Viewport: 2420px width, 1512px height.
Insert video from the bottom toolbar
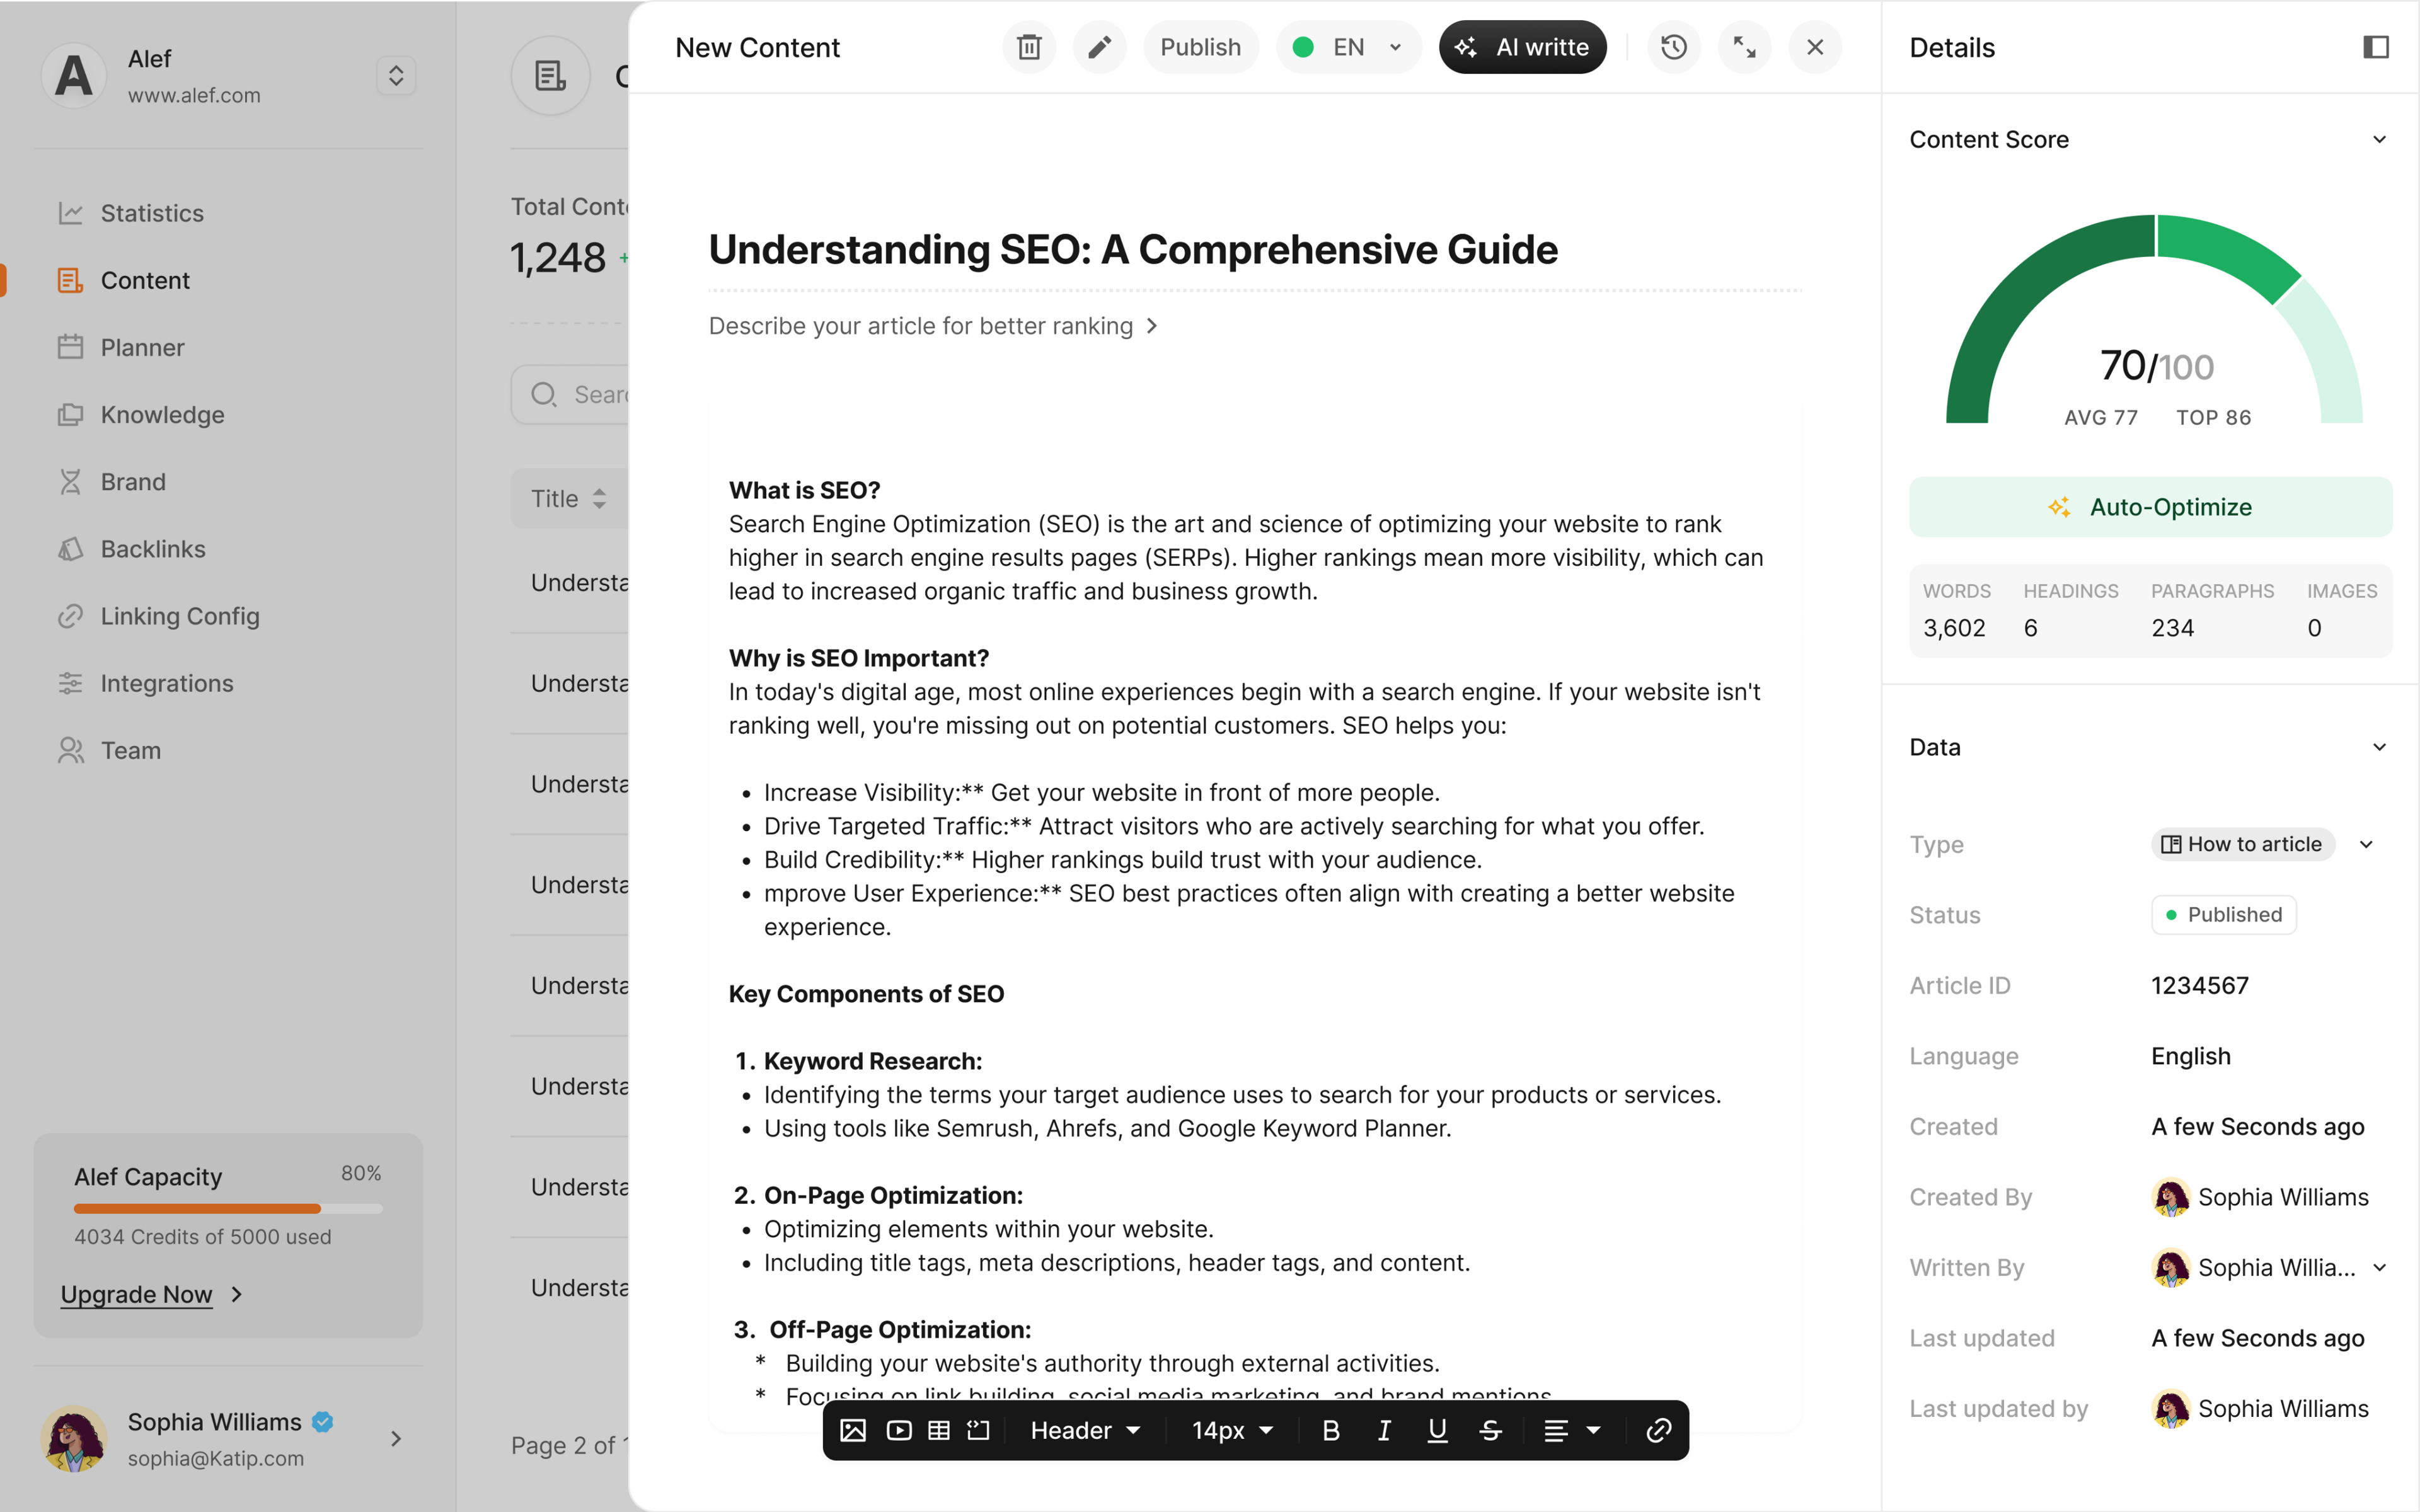tap(899, 1430)
